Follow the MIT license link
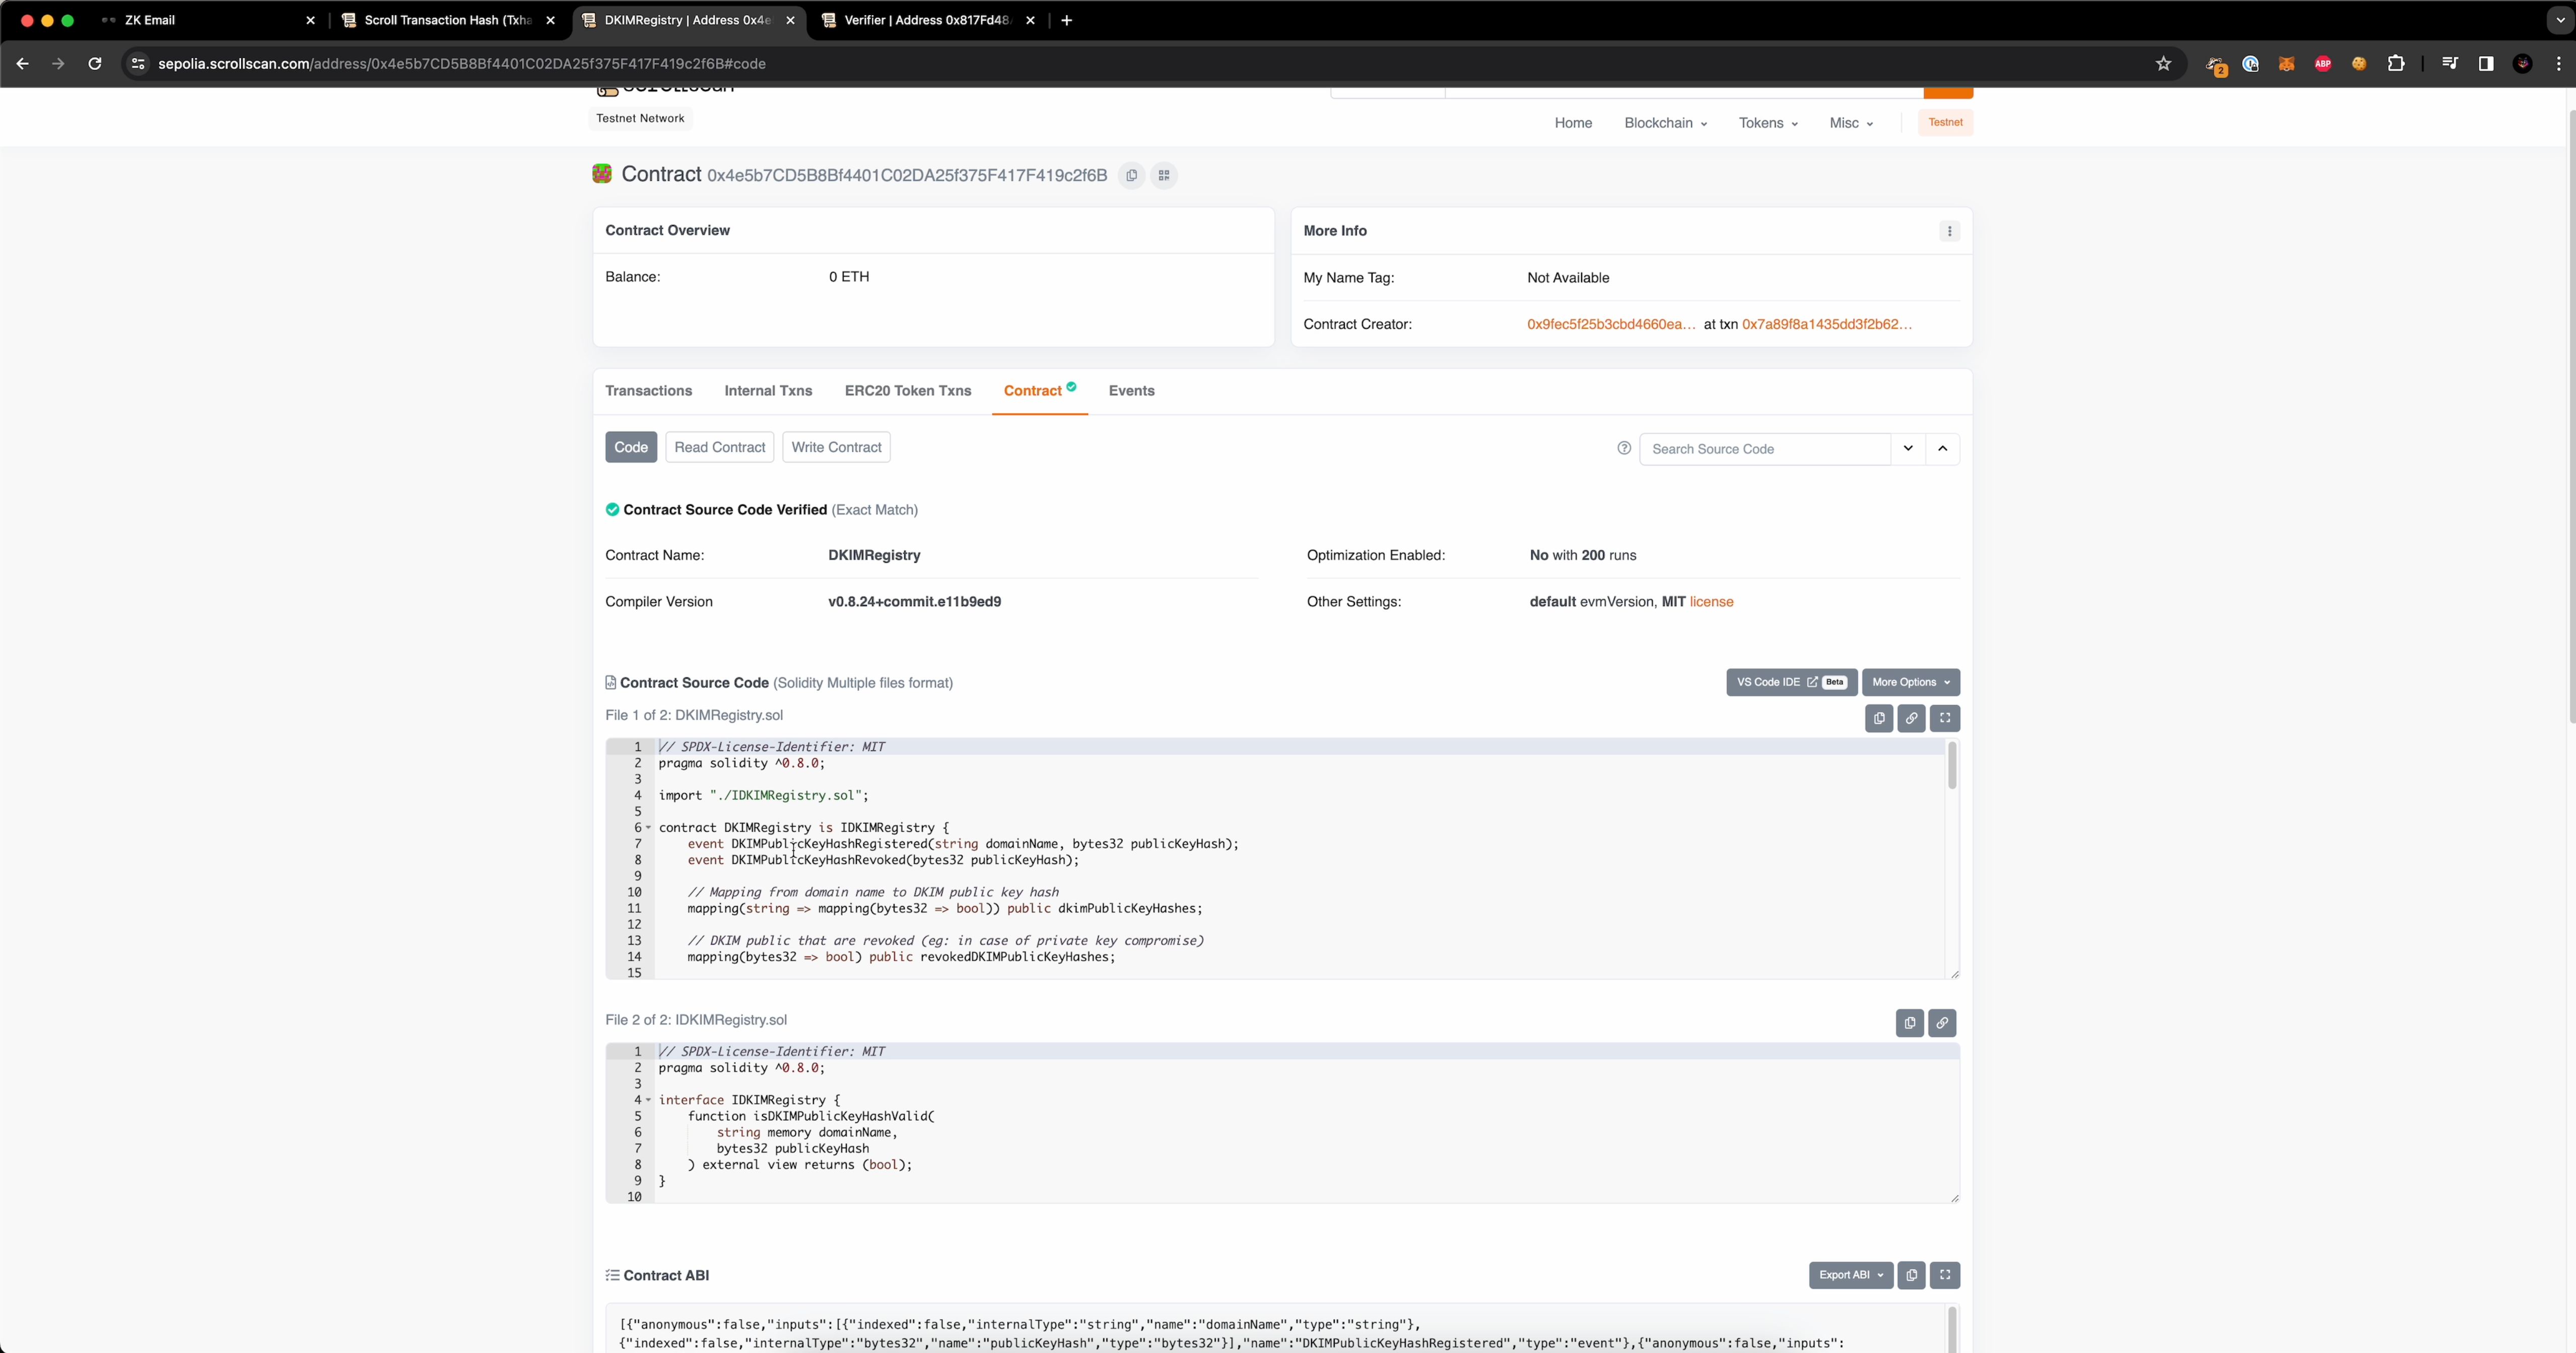Screen dimensions: 2576x1353 click(1711, 602)
